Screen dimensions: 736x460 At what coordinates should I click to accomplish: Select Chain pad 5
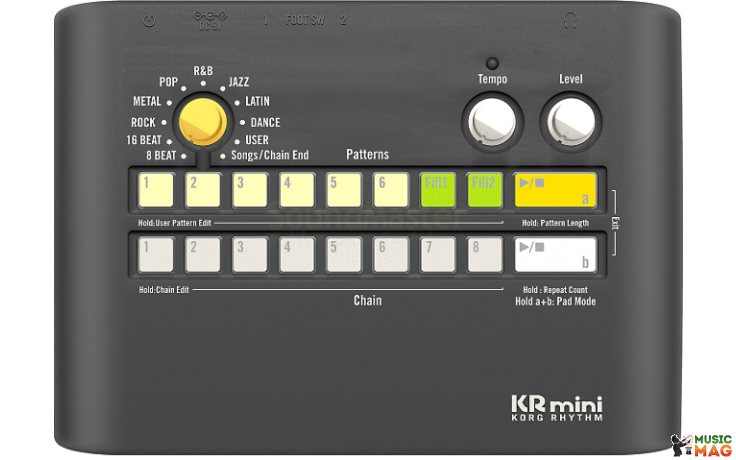(x=344, y=255)
